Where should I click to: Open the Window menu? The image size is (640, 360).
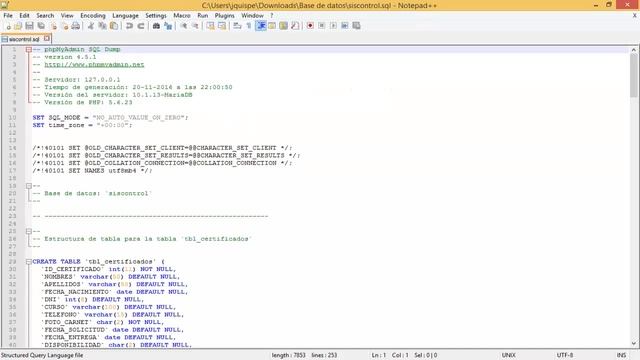pos(252,16)
